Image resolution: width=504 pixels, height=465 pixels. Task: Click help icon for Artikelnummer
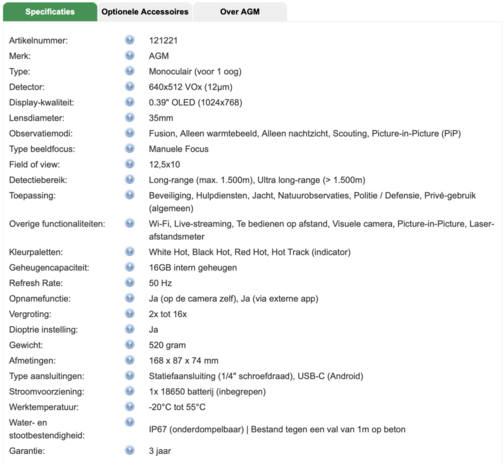[130, 40]
